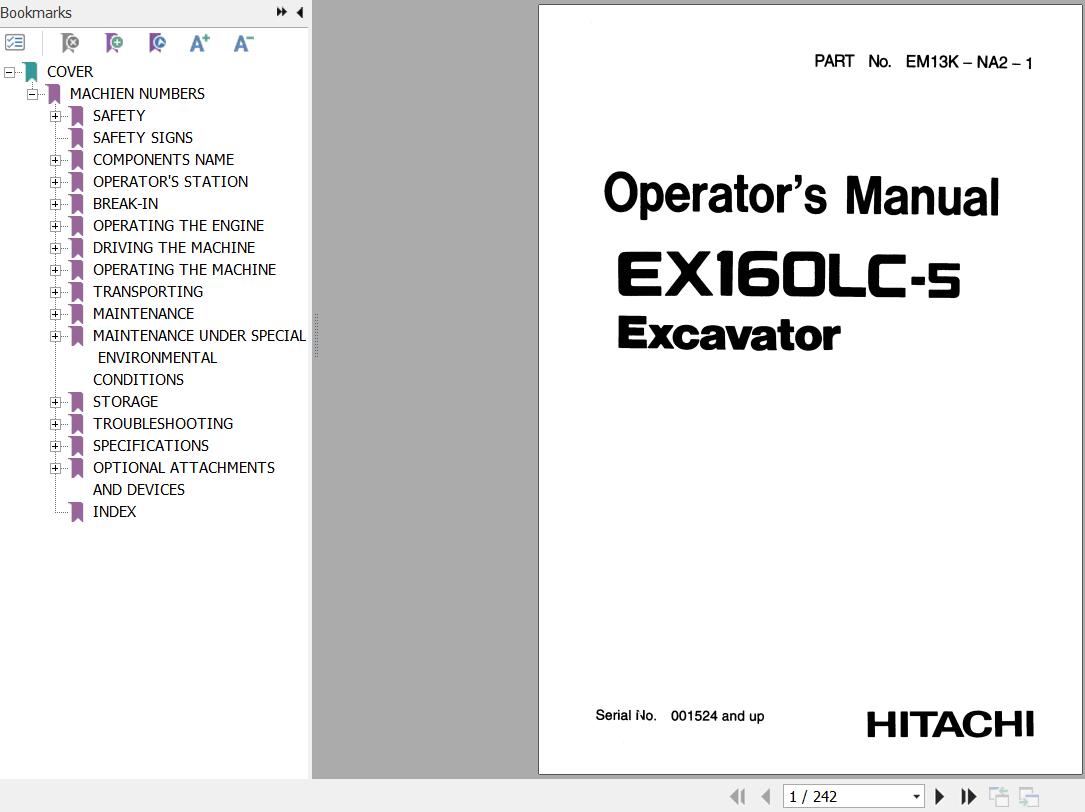The width and height of the screenshot is (1085, 812).
Task: Click the add new bookmark icon
Action: point(113,43)
